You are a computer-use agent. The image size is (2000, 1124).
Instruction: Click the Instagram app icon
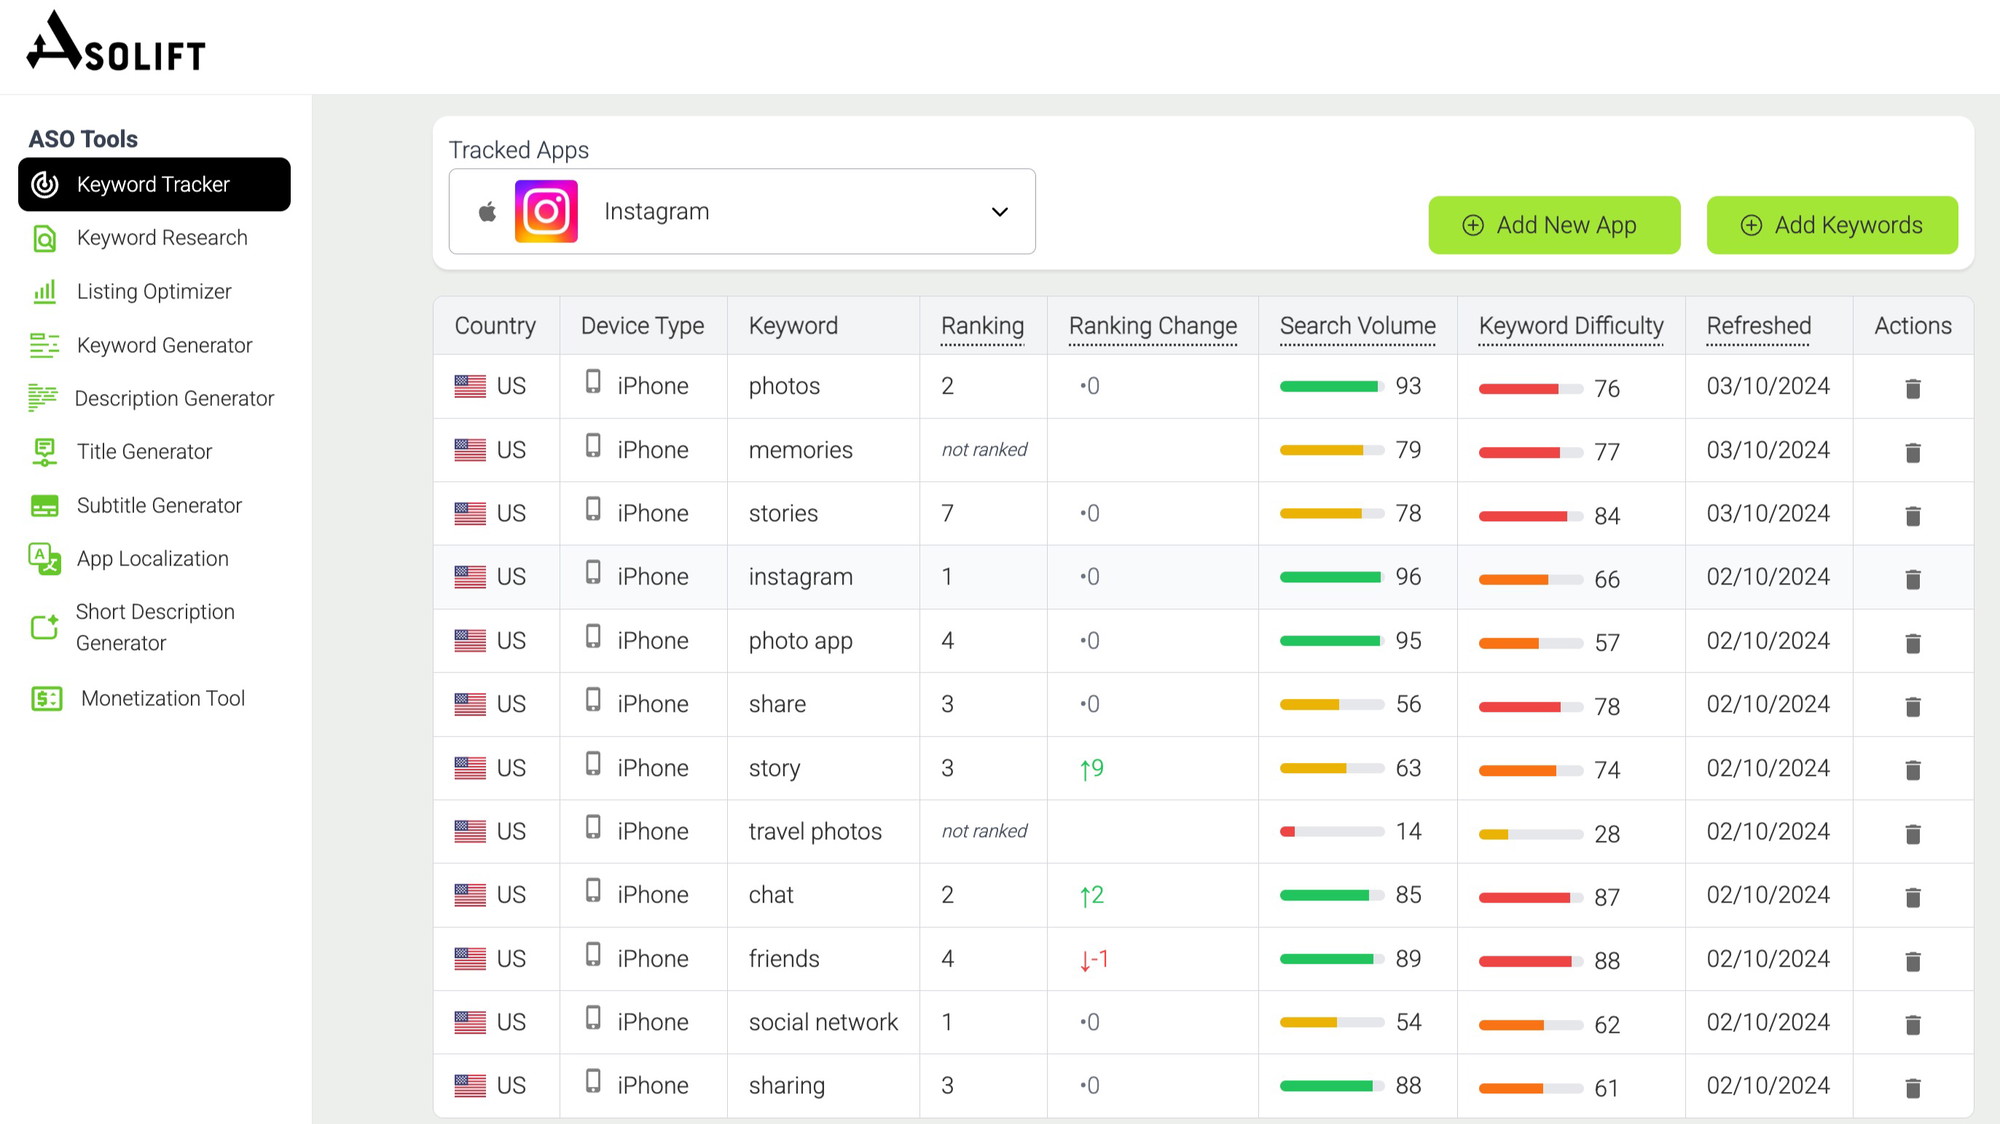pos(546,211)
